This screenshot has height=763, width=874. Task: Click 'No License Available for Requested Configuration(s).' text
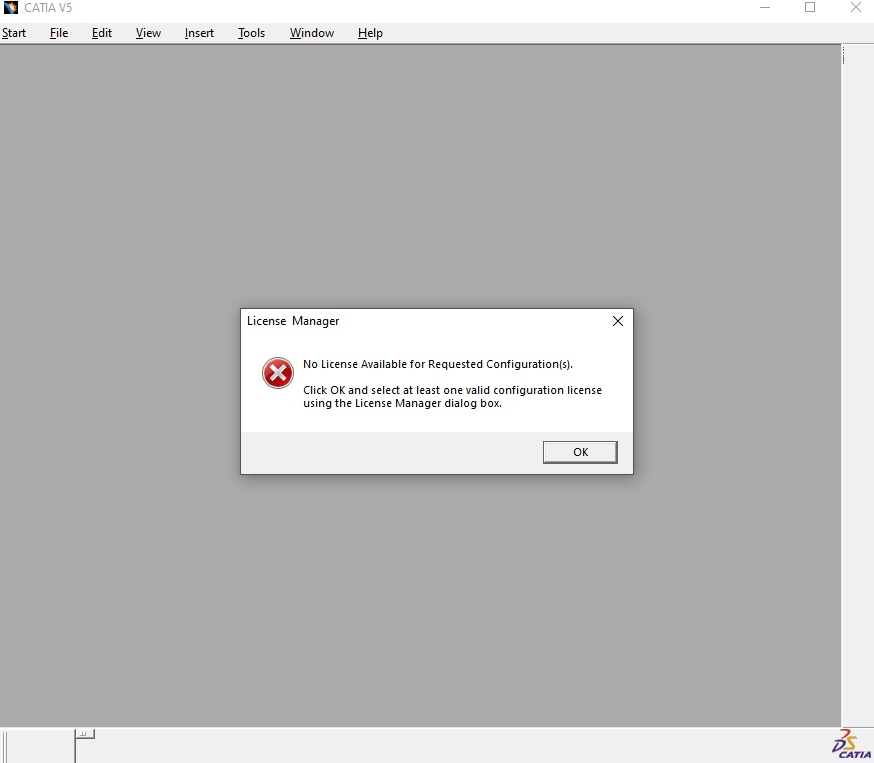[x=438, y=364]
